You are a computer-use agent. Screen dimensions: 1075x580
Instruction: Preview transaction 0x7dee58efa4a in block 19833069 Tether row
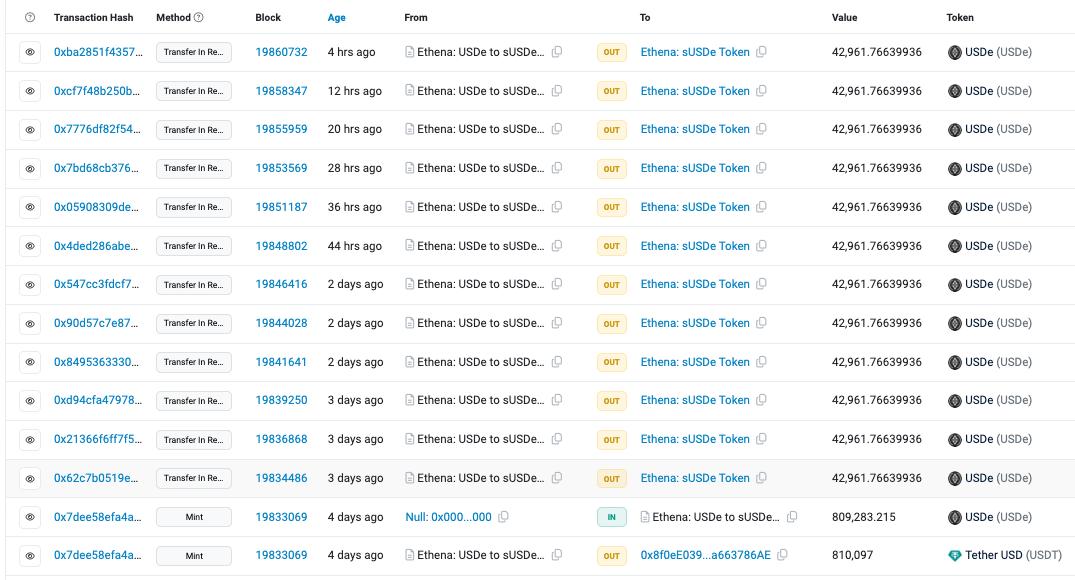(x=30, y=556)
